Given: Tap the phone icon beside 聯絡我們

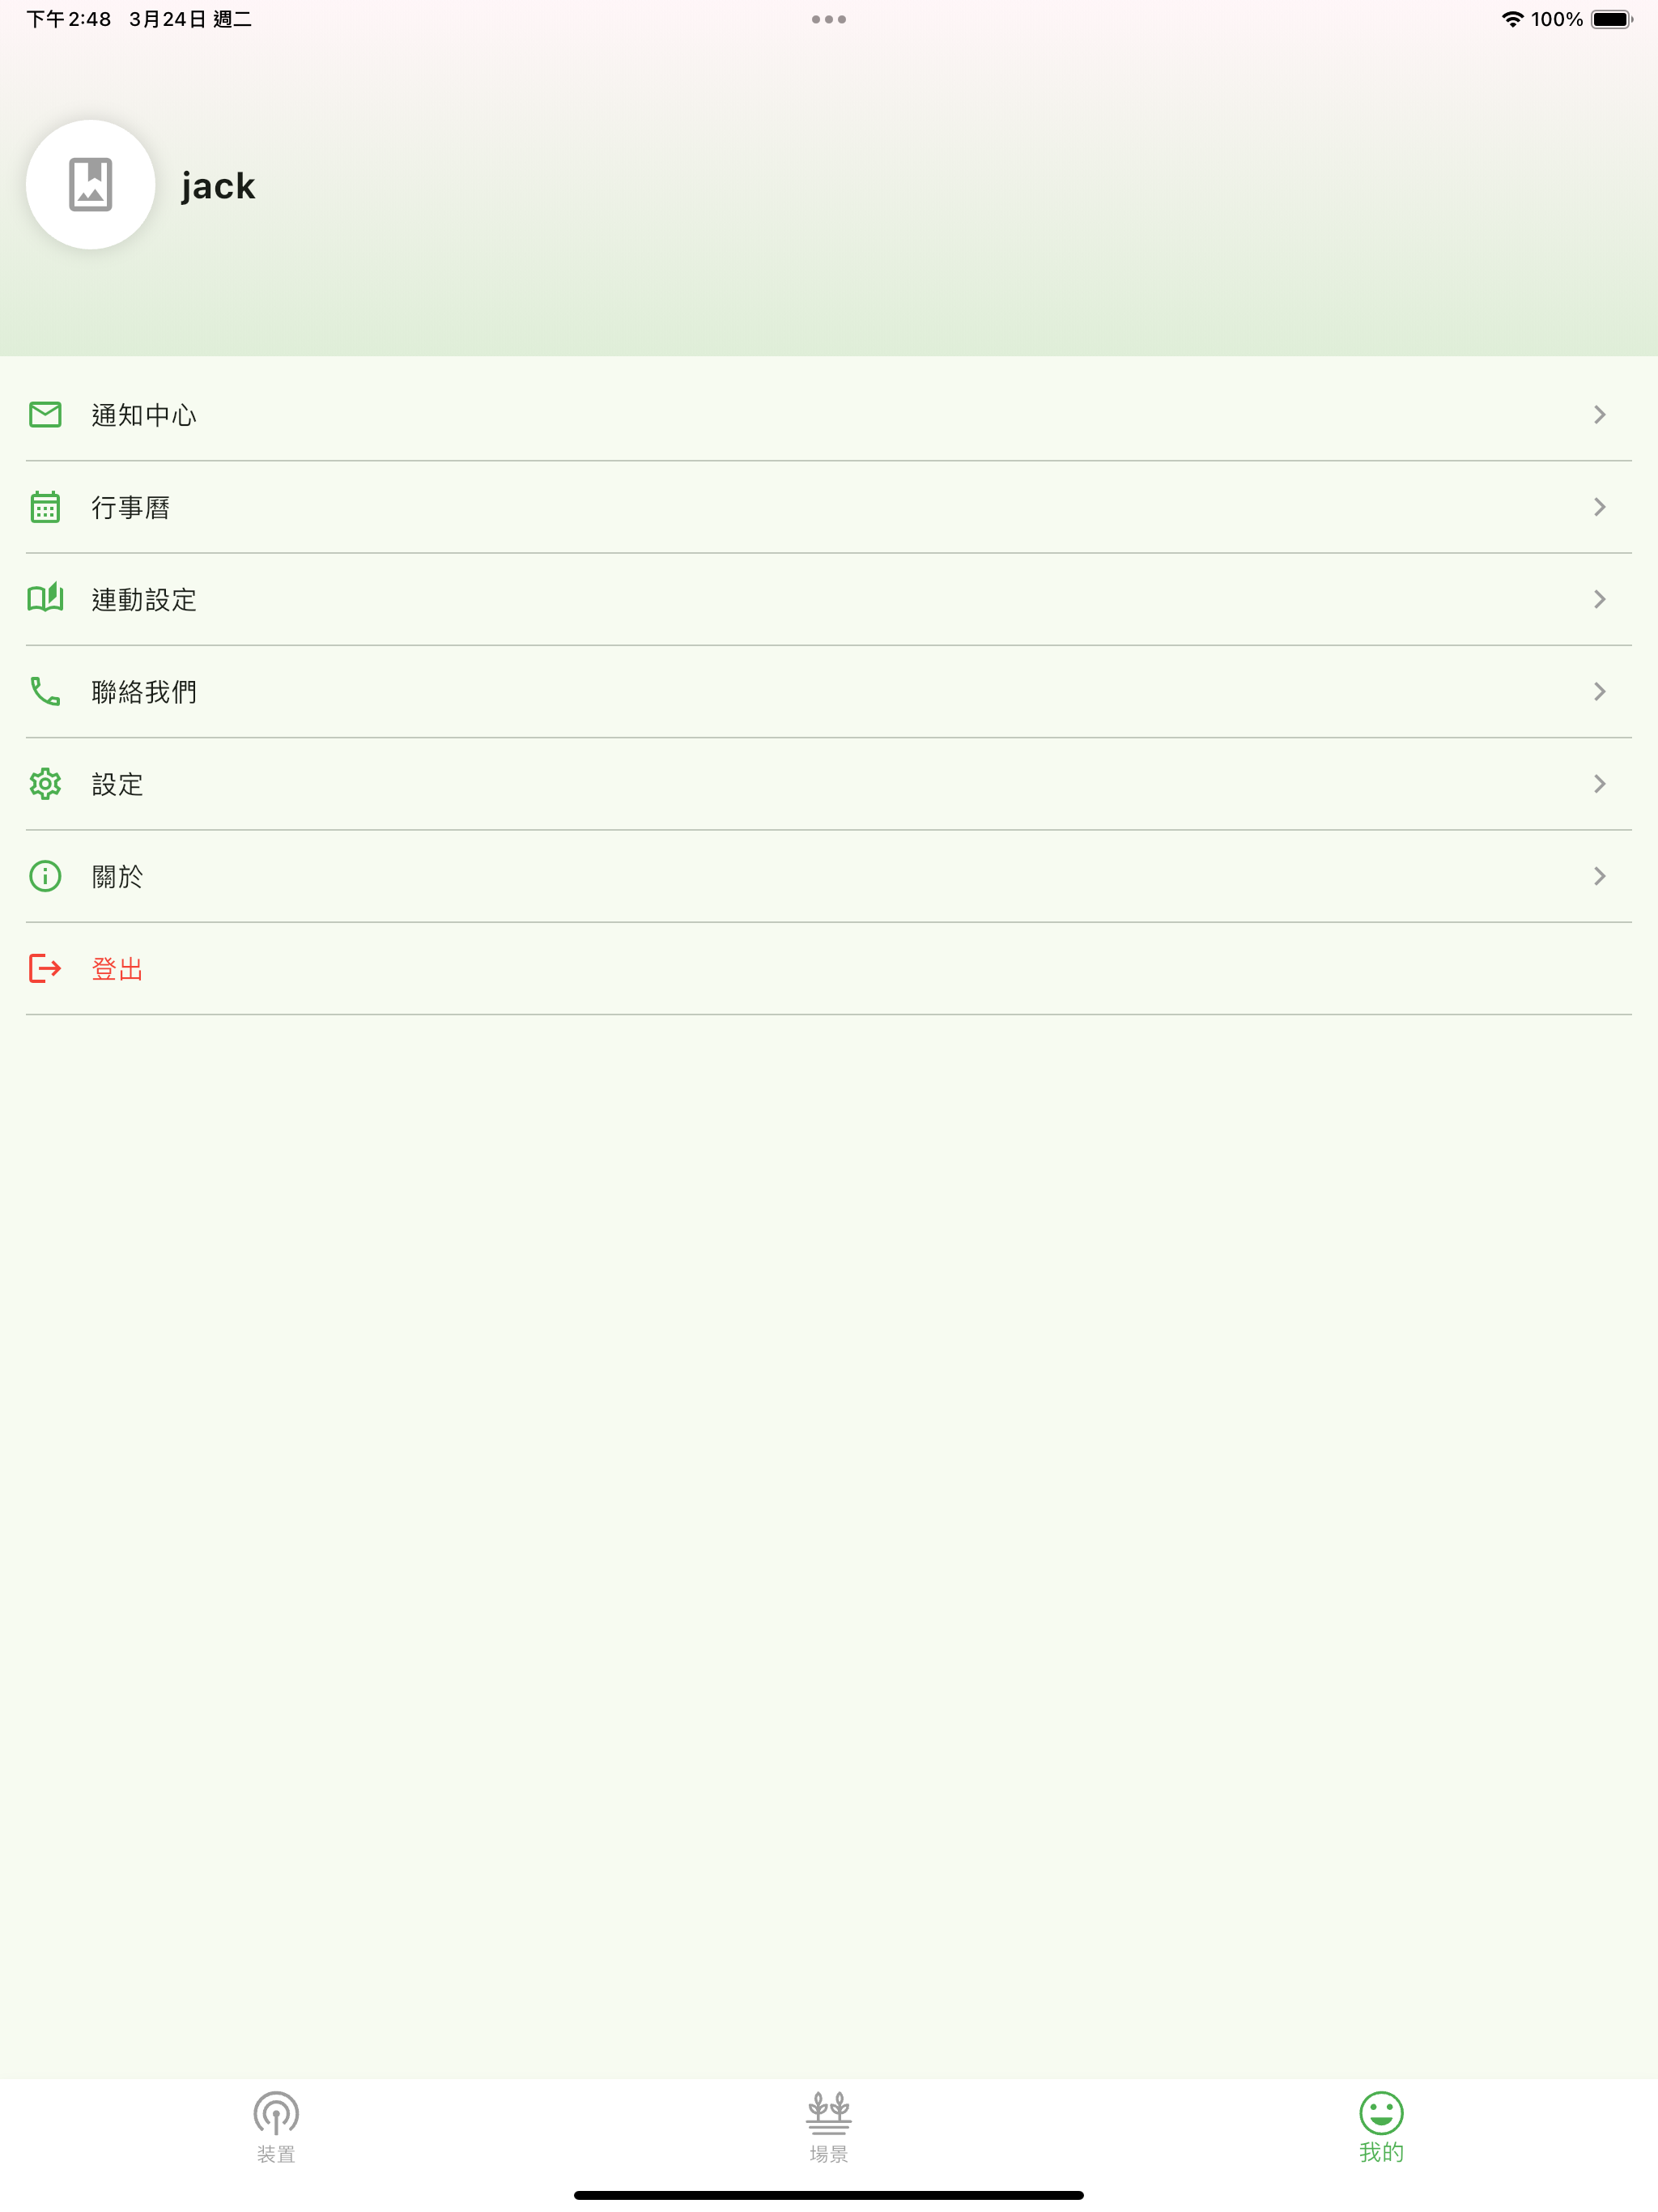Looking at the screenshot, I should click(45, 691).
